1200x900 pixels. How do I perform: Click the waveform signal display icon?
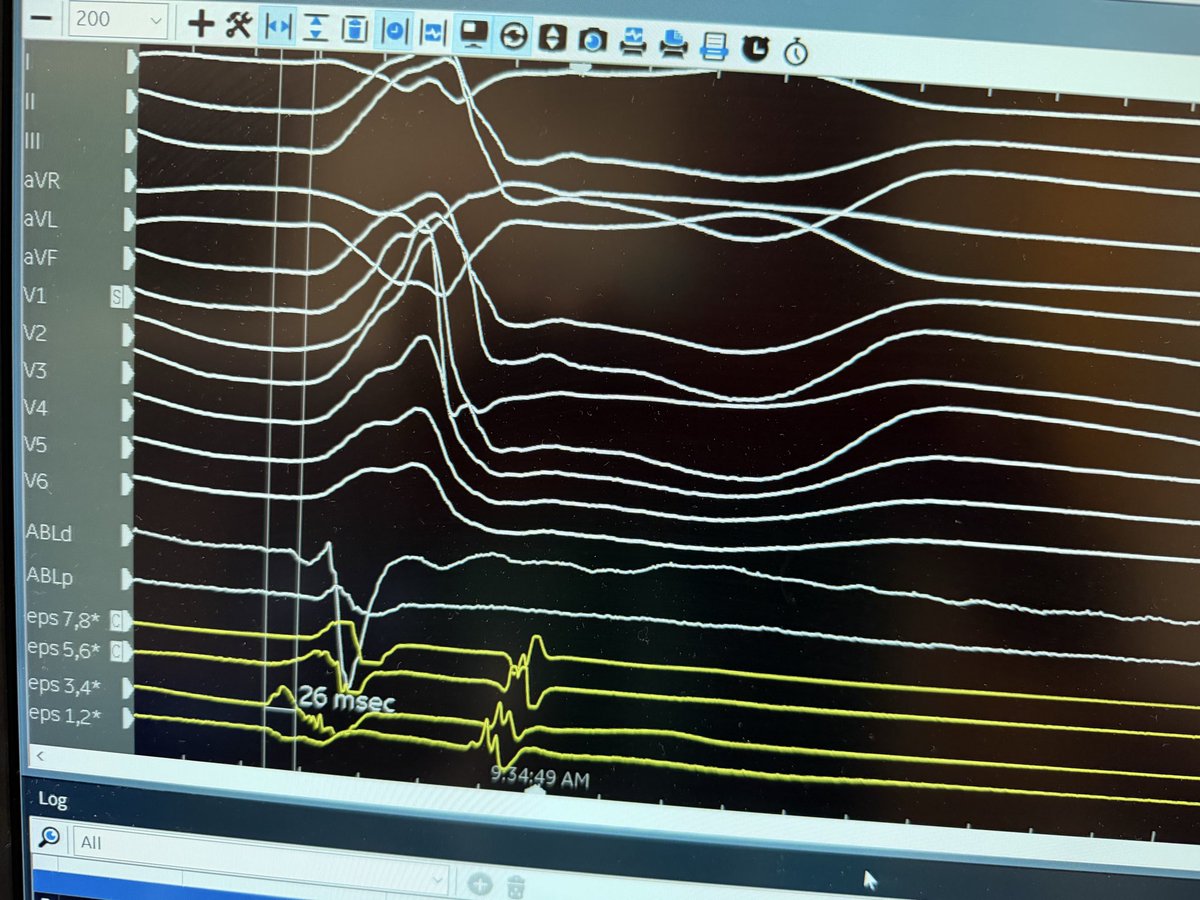[x=432, y=32]
